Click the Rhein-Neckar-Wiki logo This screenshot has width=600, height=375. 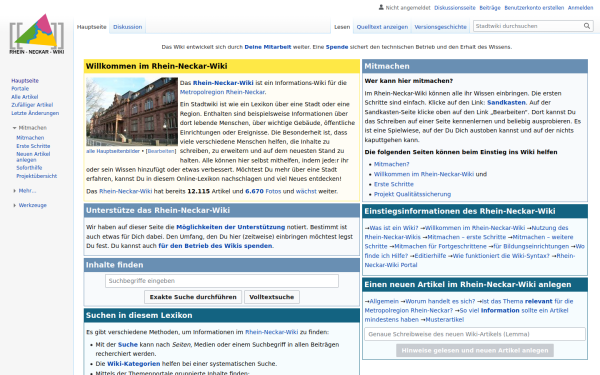(x=37, y=34)
